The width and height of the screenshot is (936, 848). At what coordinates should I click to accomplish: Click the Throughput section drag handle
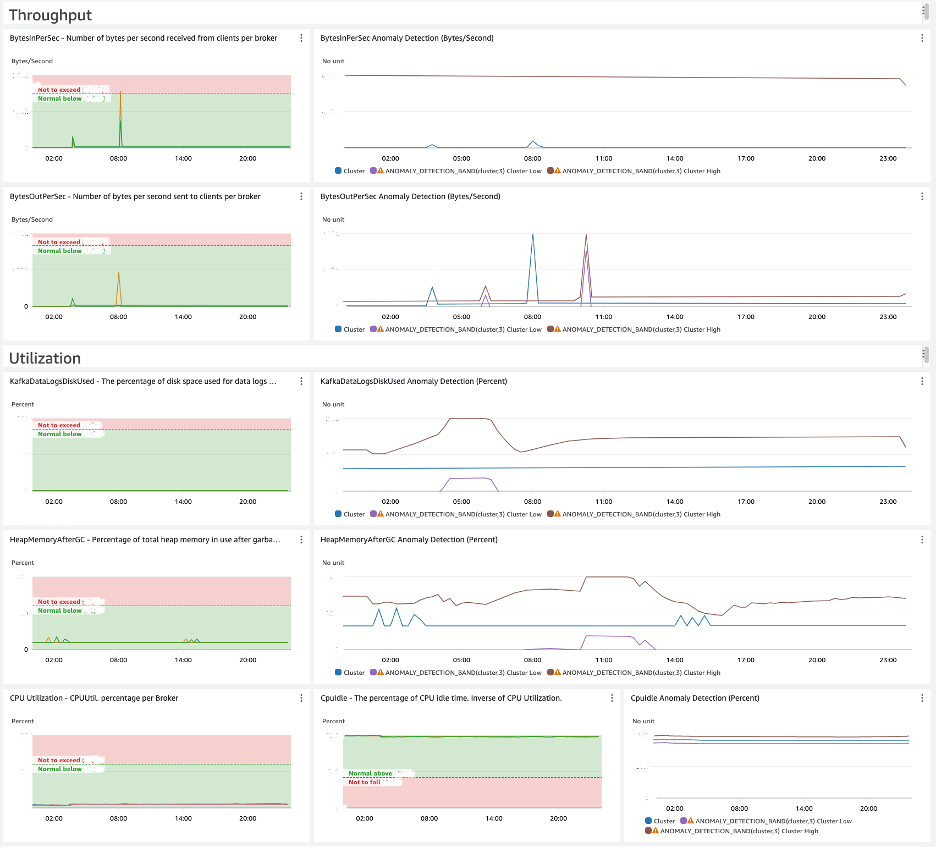925,12
